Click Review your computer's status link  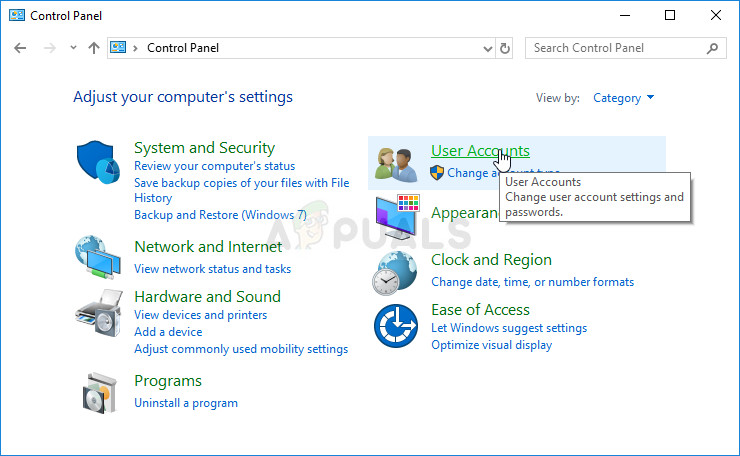[214, 166]
